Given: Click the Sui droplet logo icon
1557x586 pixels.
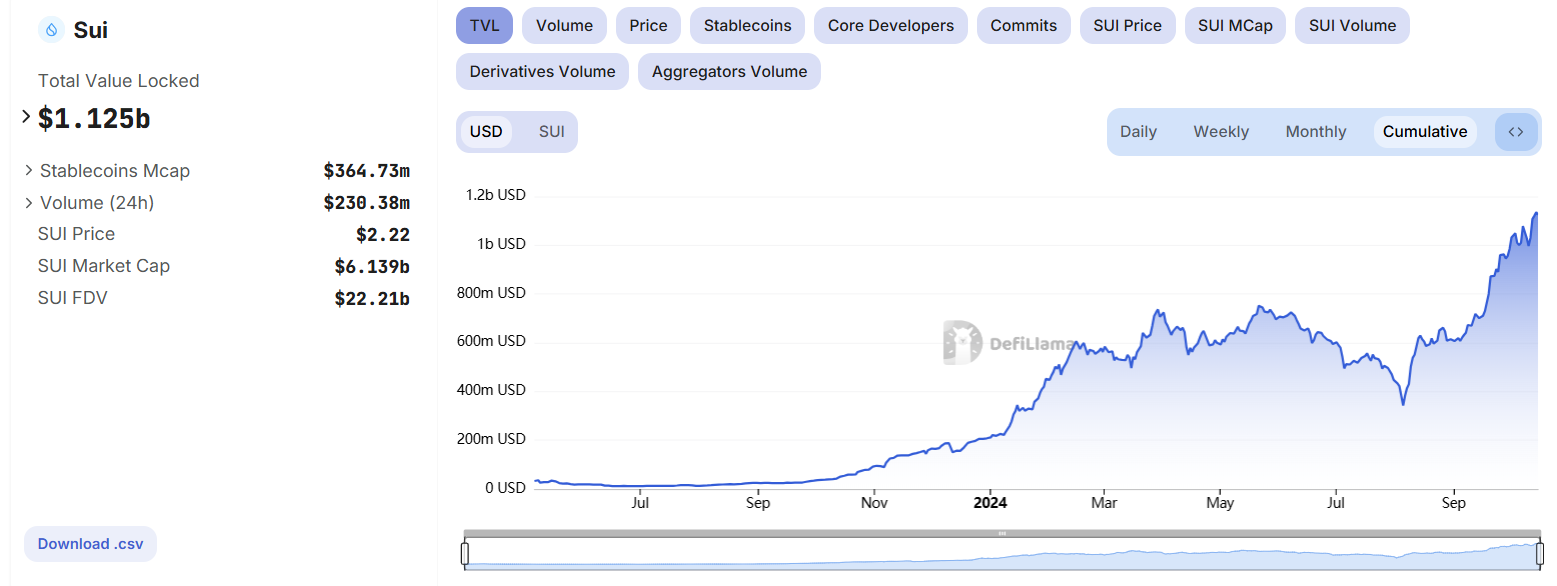Looking at the screenshot, I should [x=51, y=30].
